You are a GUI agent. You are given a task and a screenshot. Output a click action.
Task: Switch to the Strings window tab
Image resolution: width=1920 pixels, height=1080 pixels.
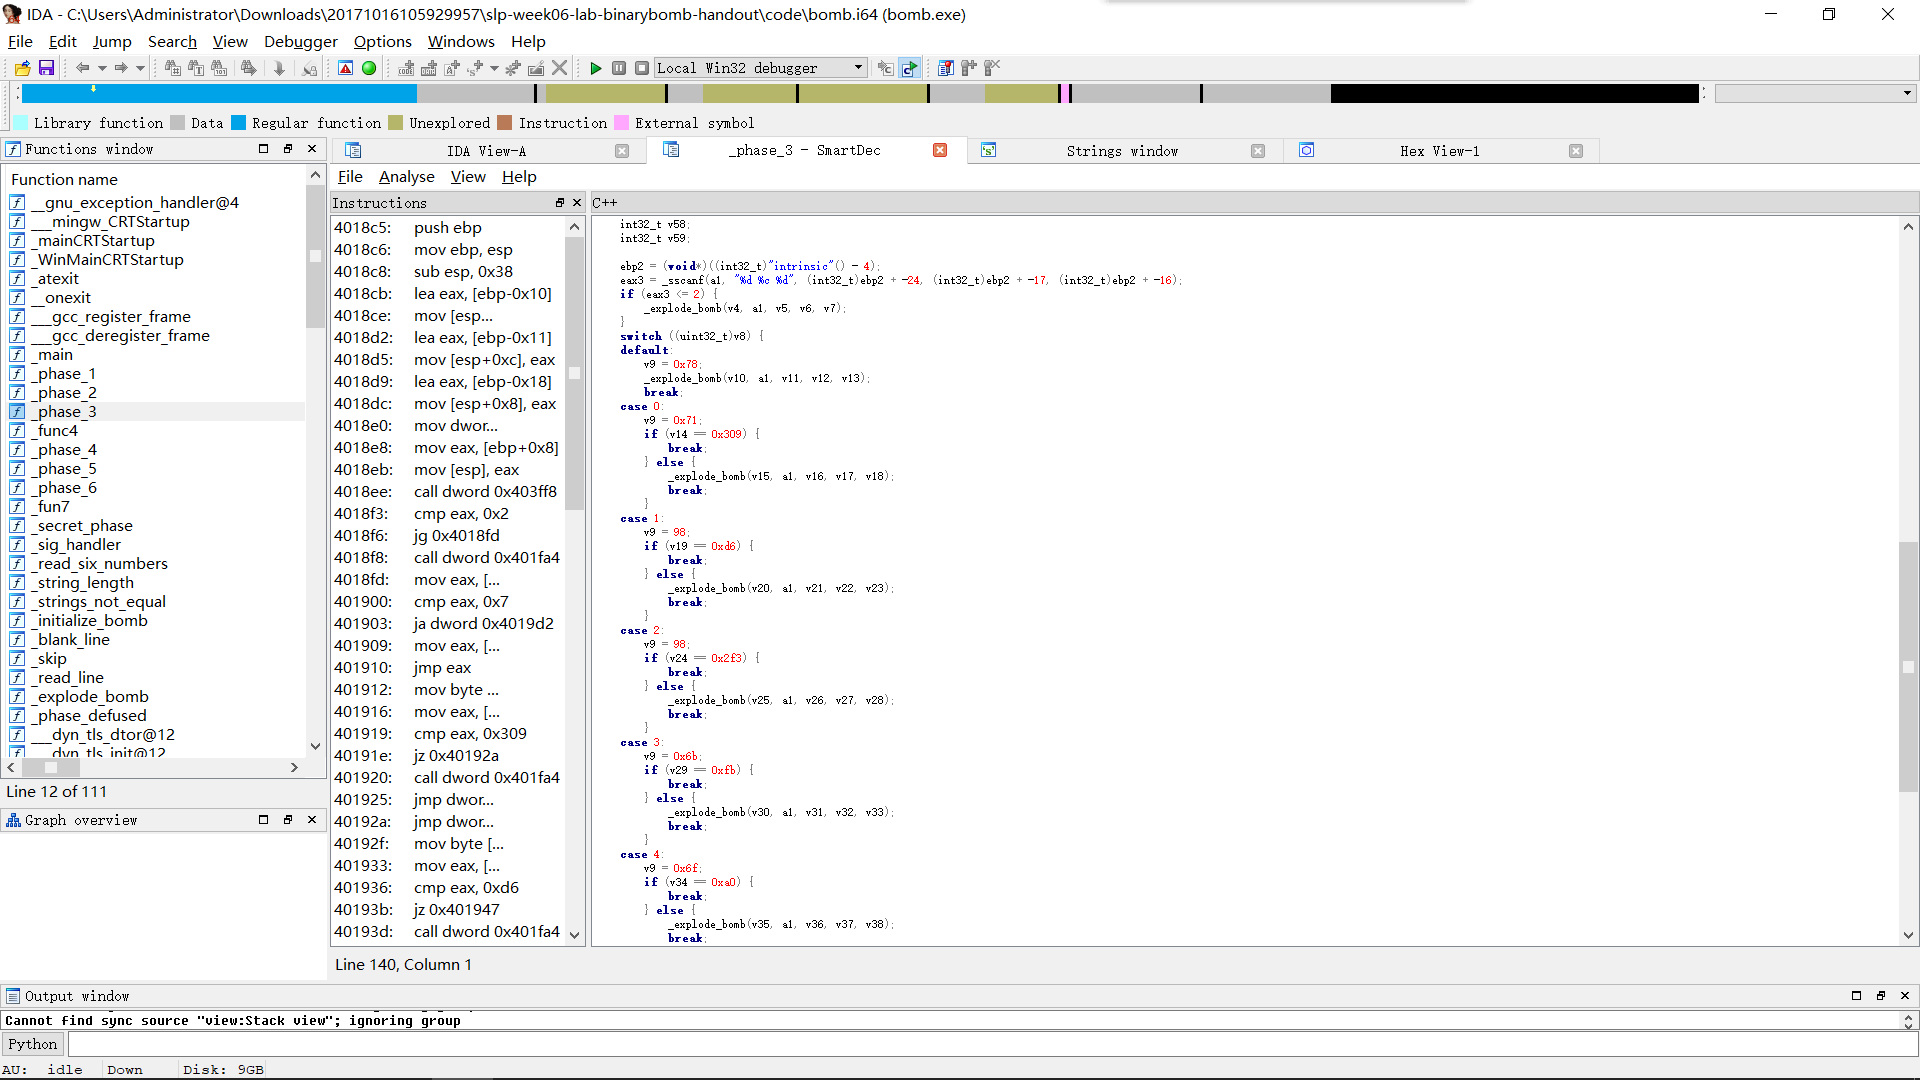click(1121, 151)
